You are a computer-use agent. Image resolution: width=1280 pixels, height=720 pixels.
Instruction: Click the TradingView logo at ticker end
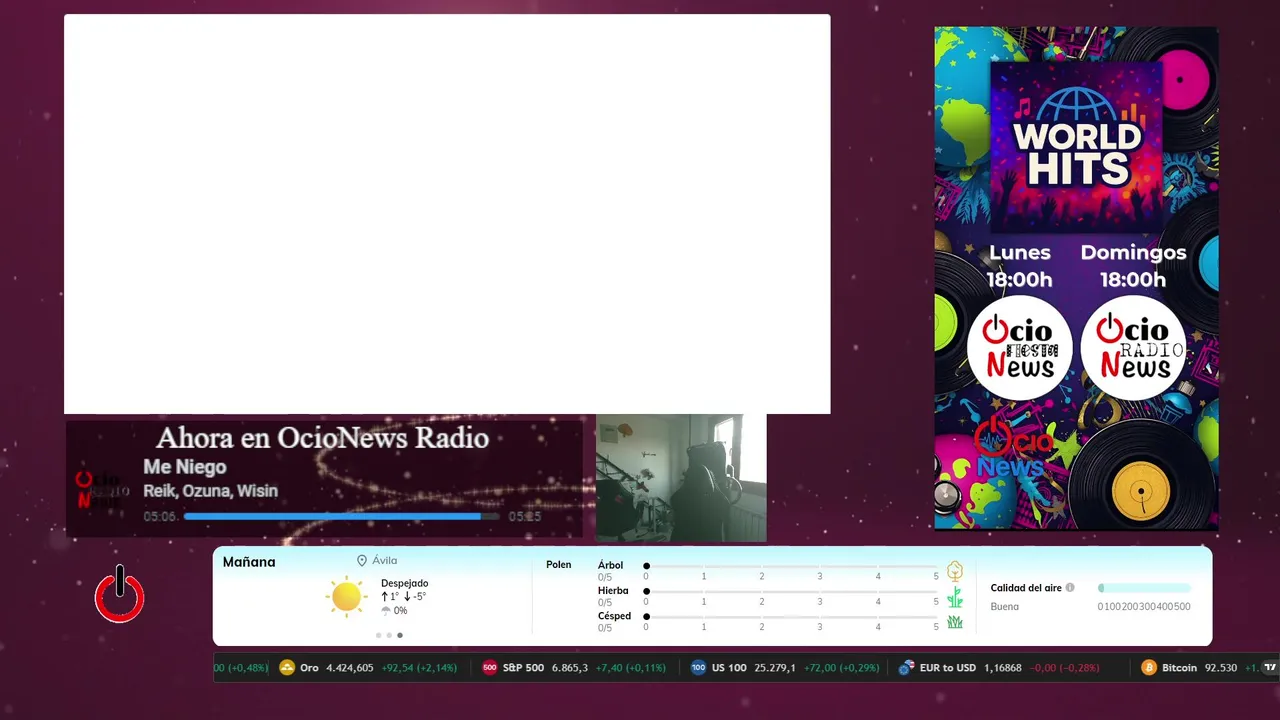tap(1270, 668)
